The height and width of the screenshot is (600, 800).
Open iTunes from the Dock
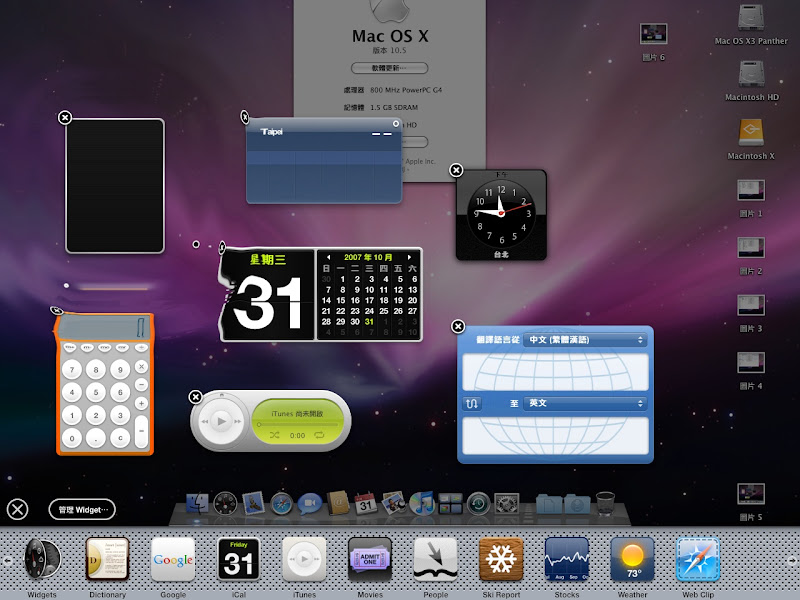coord(422,504)
